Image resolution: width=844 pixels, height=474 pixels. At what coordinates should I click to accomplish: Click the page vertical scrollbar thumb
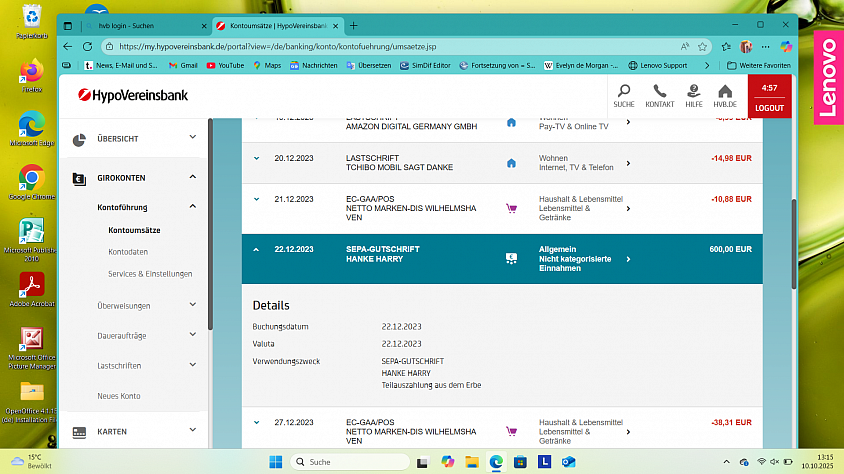pos(794,244)
